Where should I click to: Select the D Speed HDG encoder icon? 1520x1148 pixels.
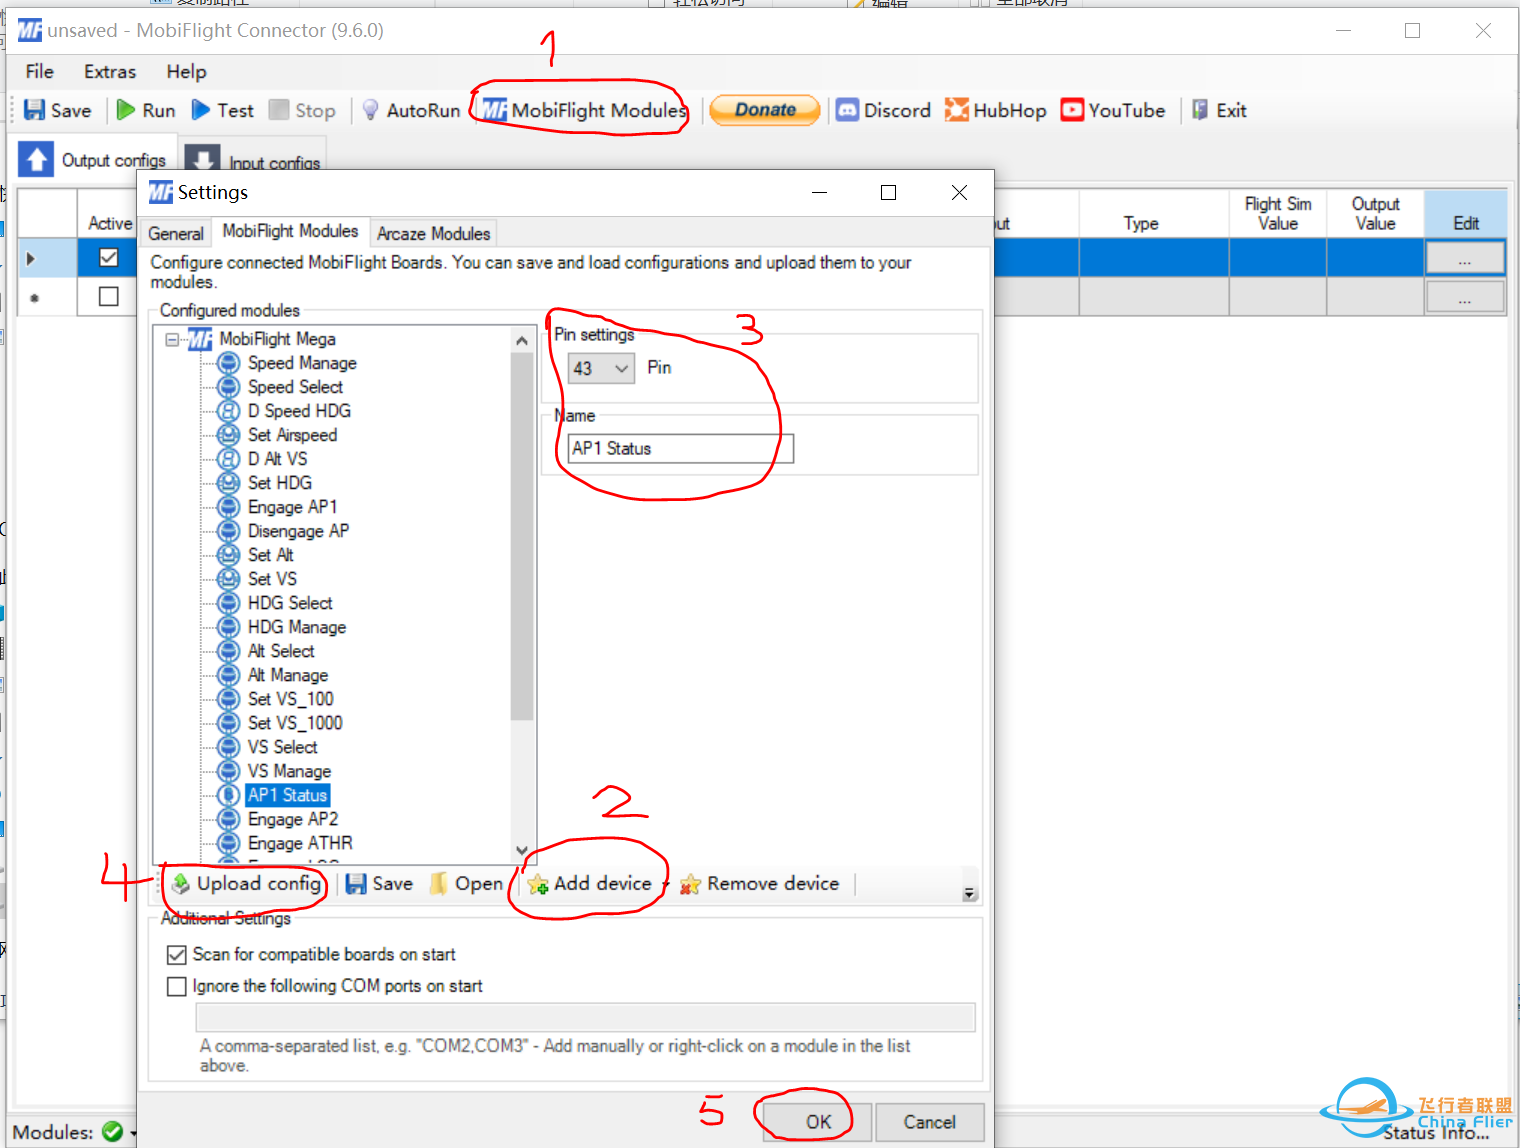point(229,411)
